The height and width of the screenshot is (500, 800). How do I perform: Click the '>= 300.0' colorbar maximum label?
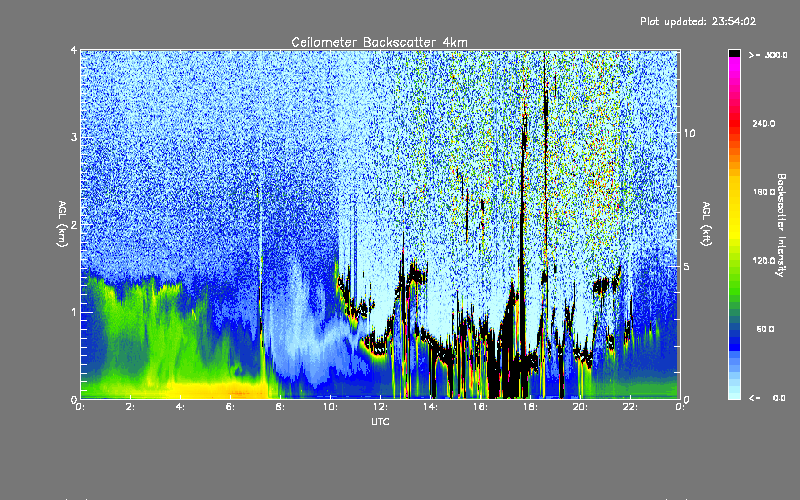(x=768, y=55)
